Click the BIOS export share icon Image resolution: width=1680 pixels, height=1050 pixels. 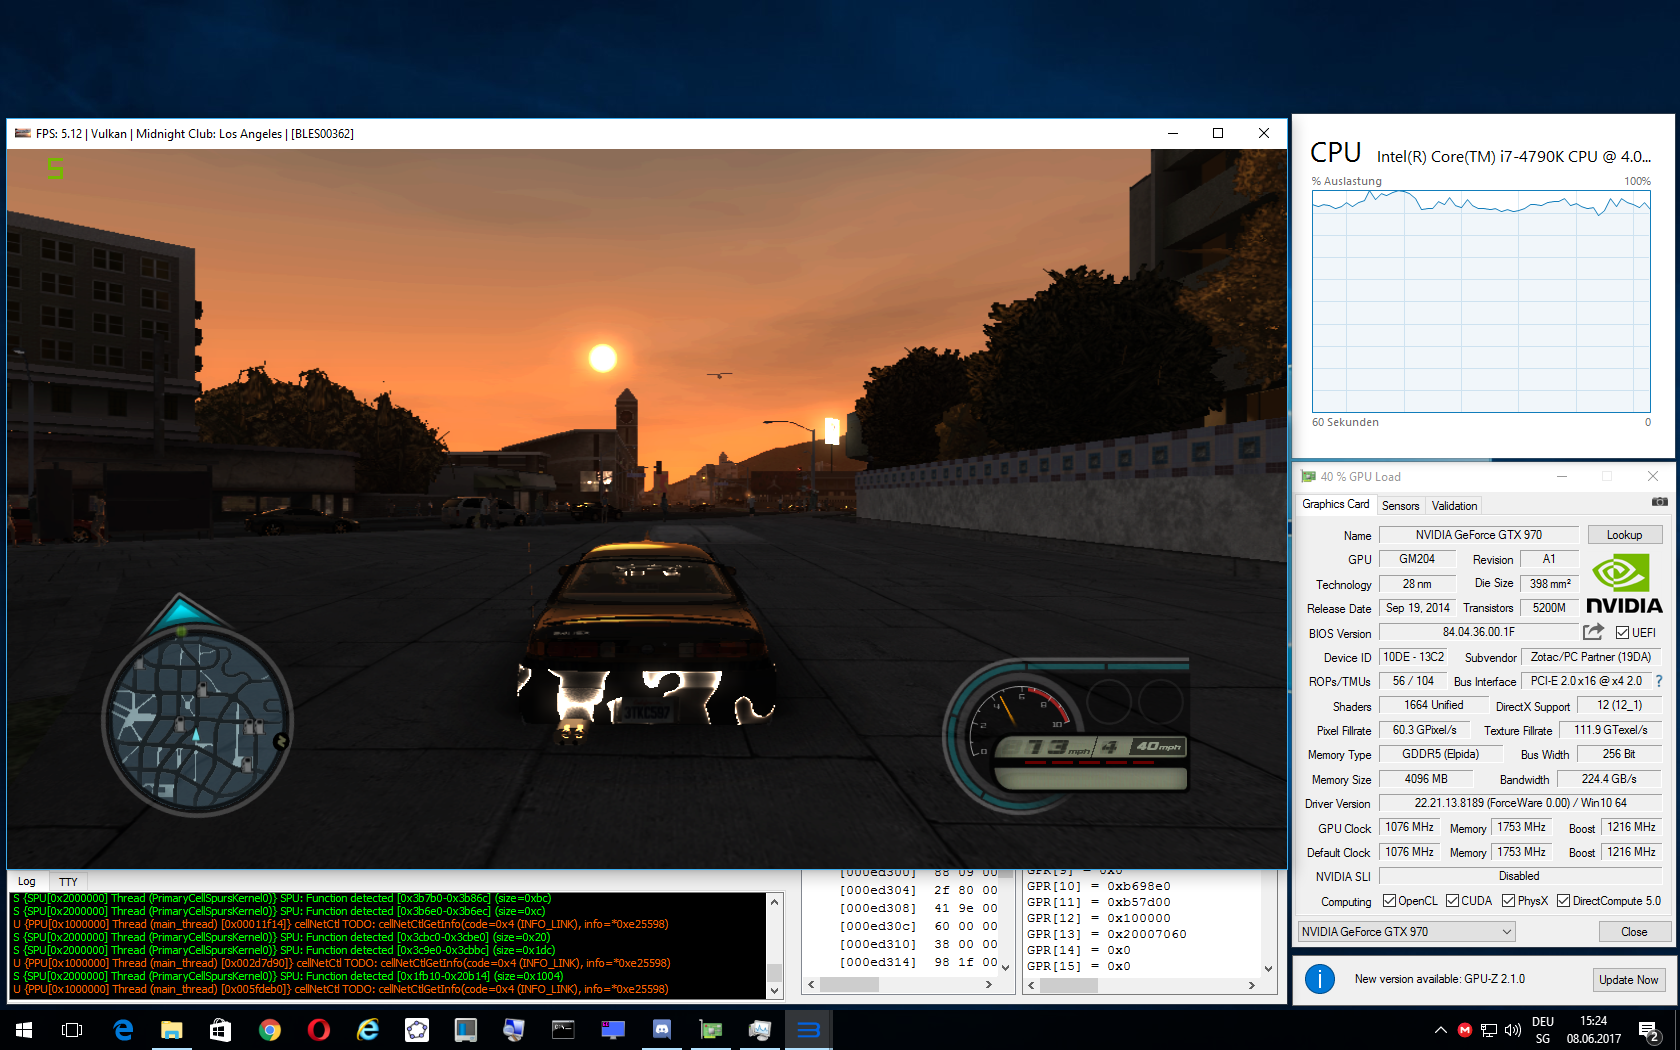coord(1593,632)
